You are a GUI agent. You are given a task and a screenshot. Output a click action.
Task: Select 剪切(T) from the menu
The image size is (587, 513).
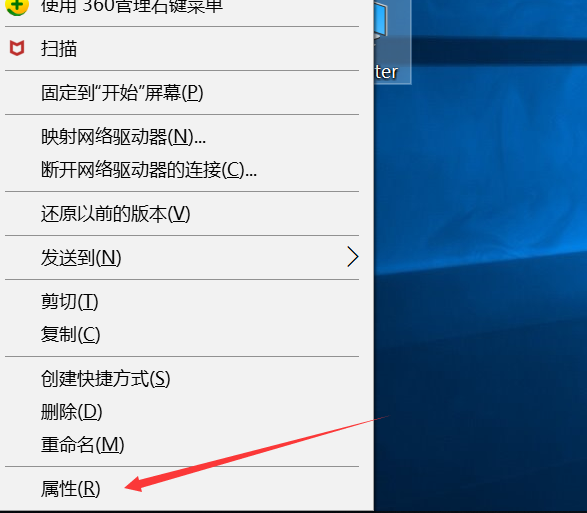coord(182,301)
